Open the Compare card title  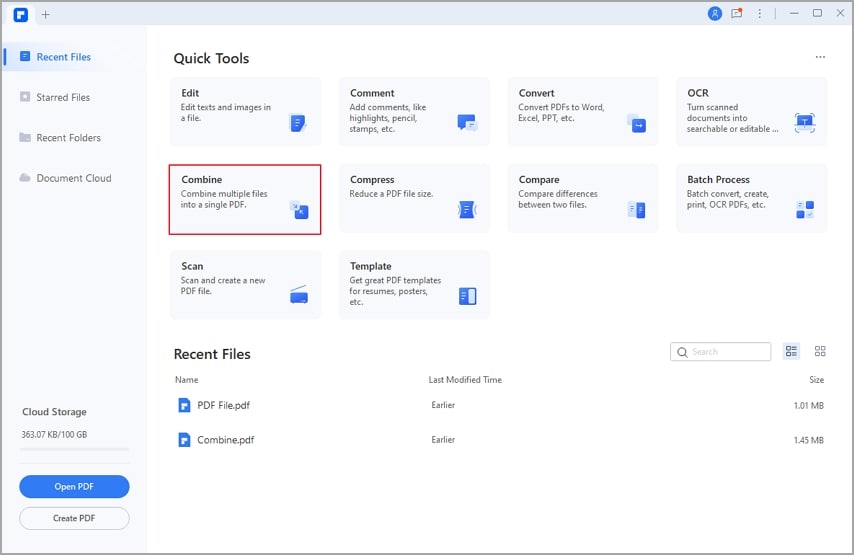pyautogui.click(x=539, y=180)
